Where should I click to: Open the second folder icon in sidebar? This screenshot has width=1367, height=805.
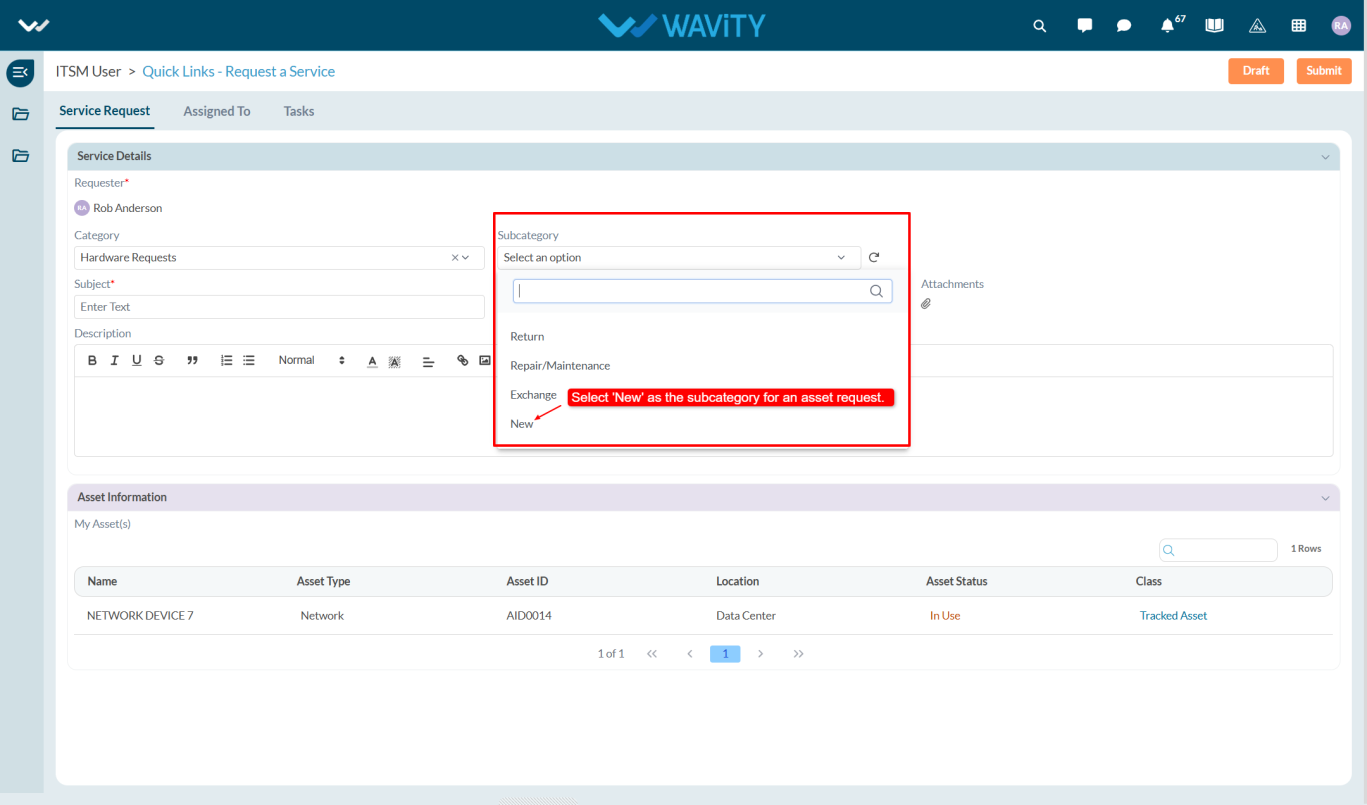click(20, 156)
